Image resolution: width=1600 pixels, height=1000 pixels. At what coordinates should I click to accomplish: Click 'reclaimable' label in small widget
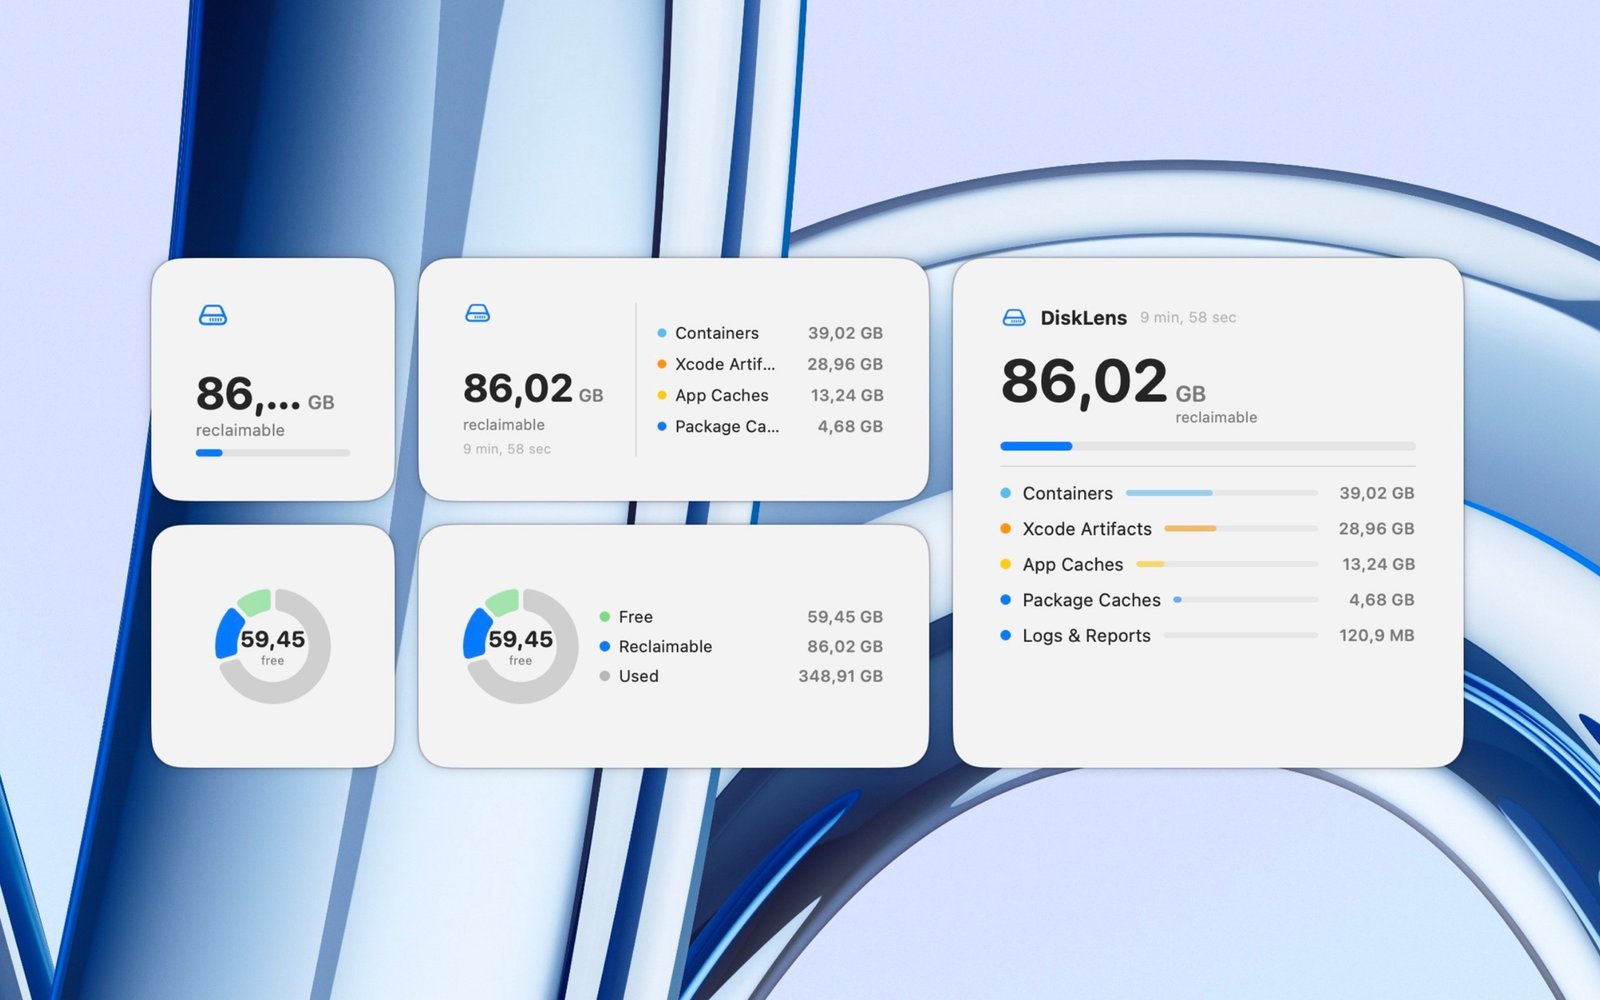[240, 430]
